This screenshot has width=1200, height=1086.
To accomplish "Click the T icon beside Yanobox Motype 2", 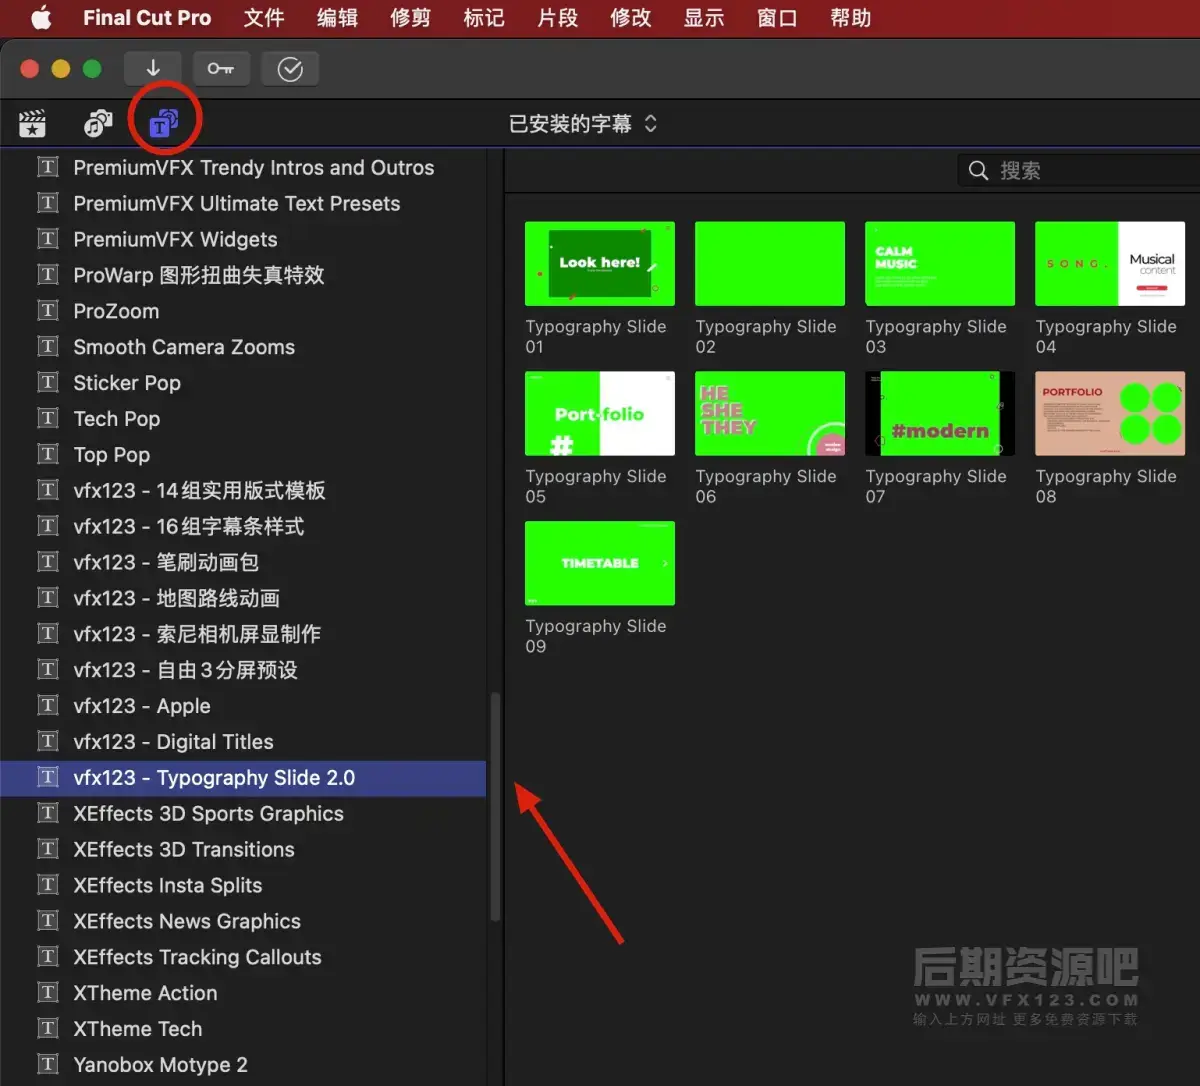I will 47,1065.
